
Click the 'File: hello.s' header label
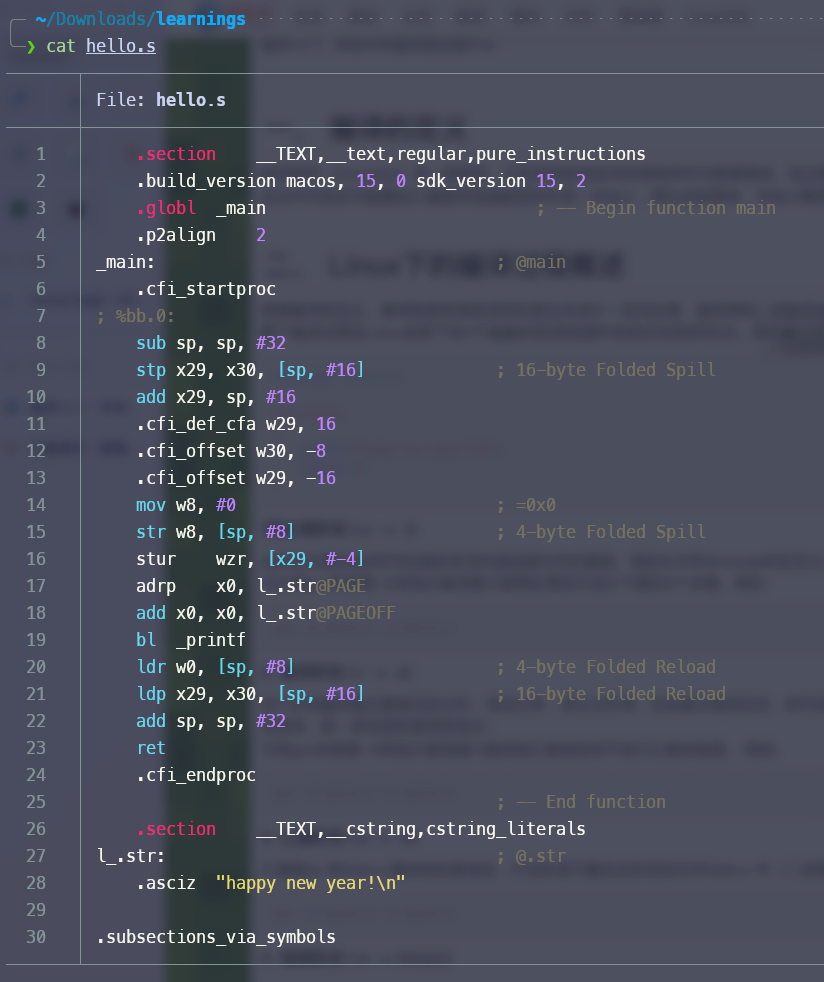tap(160, 100)
